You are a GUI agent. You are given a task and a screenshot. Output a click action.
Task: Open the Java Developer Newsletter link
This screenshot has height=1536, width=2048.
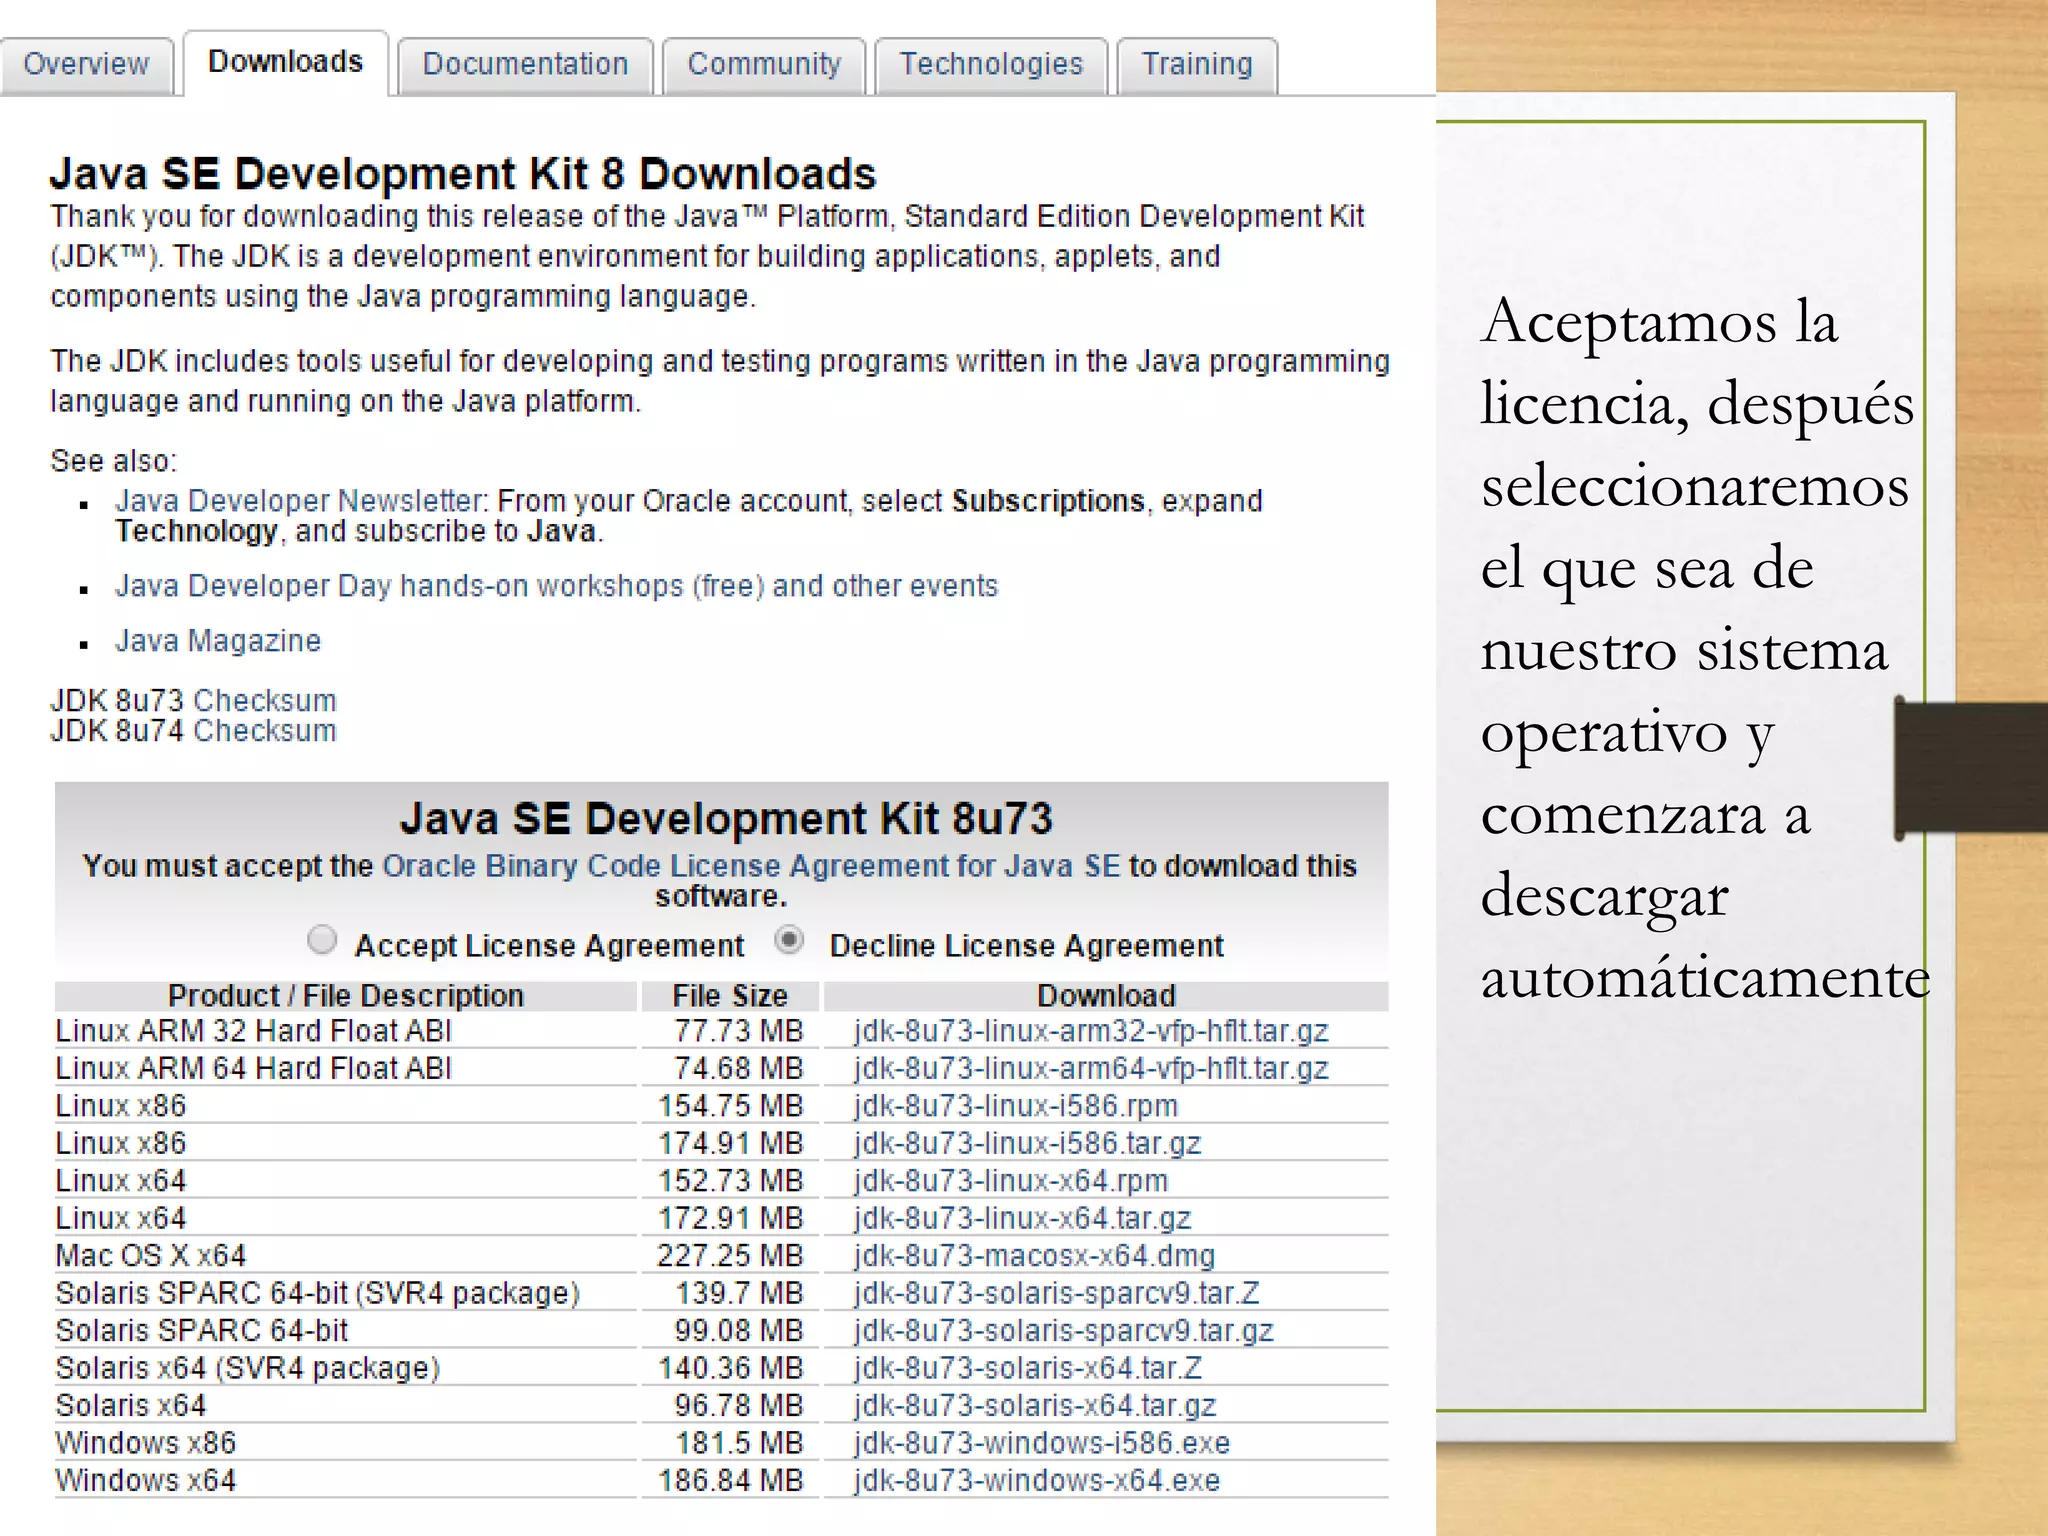(x=301, y=500)
